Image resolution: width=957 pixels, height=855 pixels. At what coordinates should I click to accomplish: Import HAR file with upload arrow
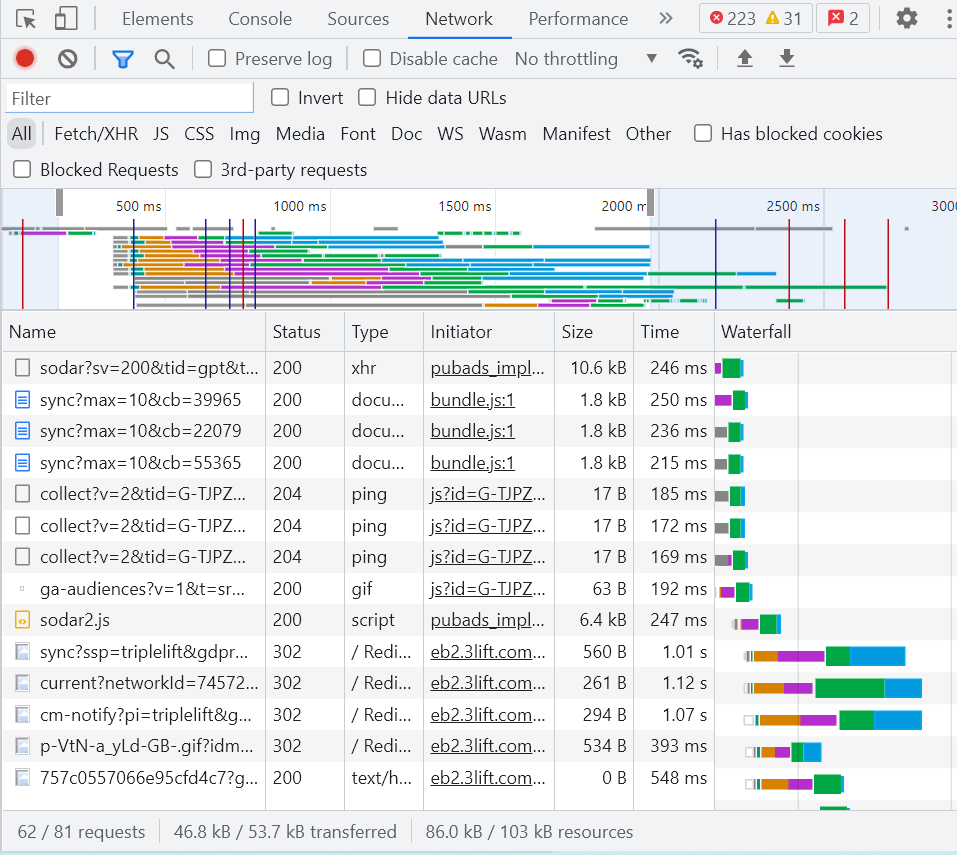[x=745, y=58]
